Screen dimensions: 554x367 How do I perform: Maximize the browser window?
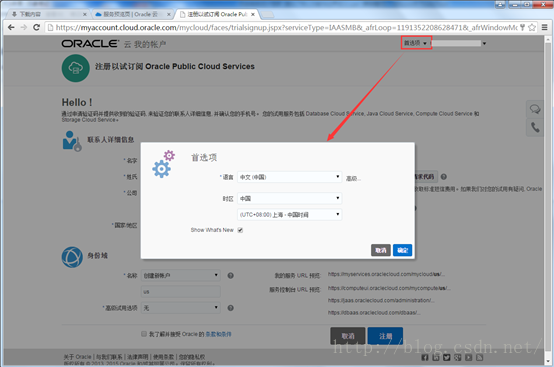(x=527, y=4)
